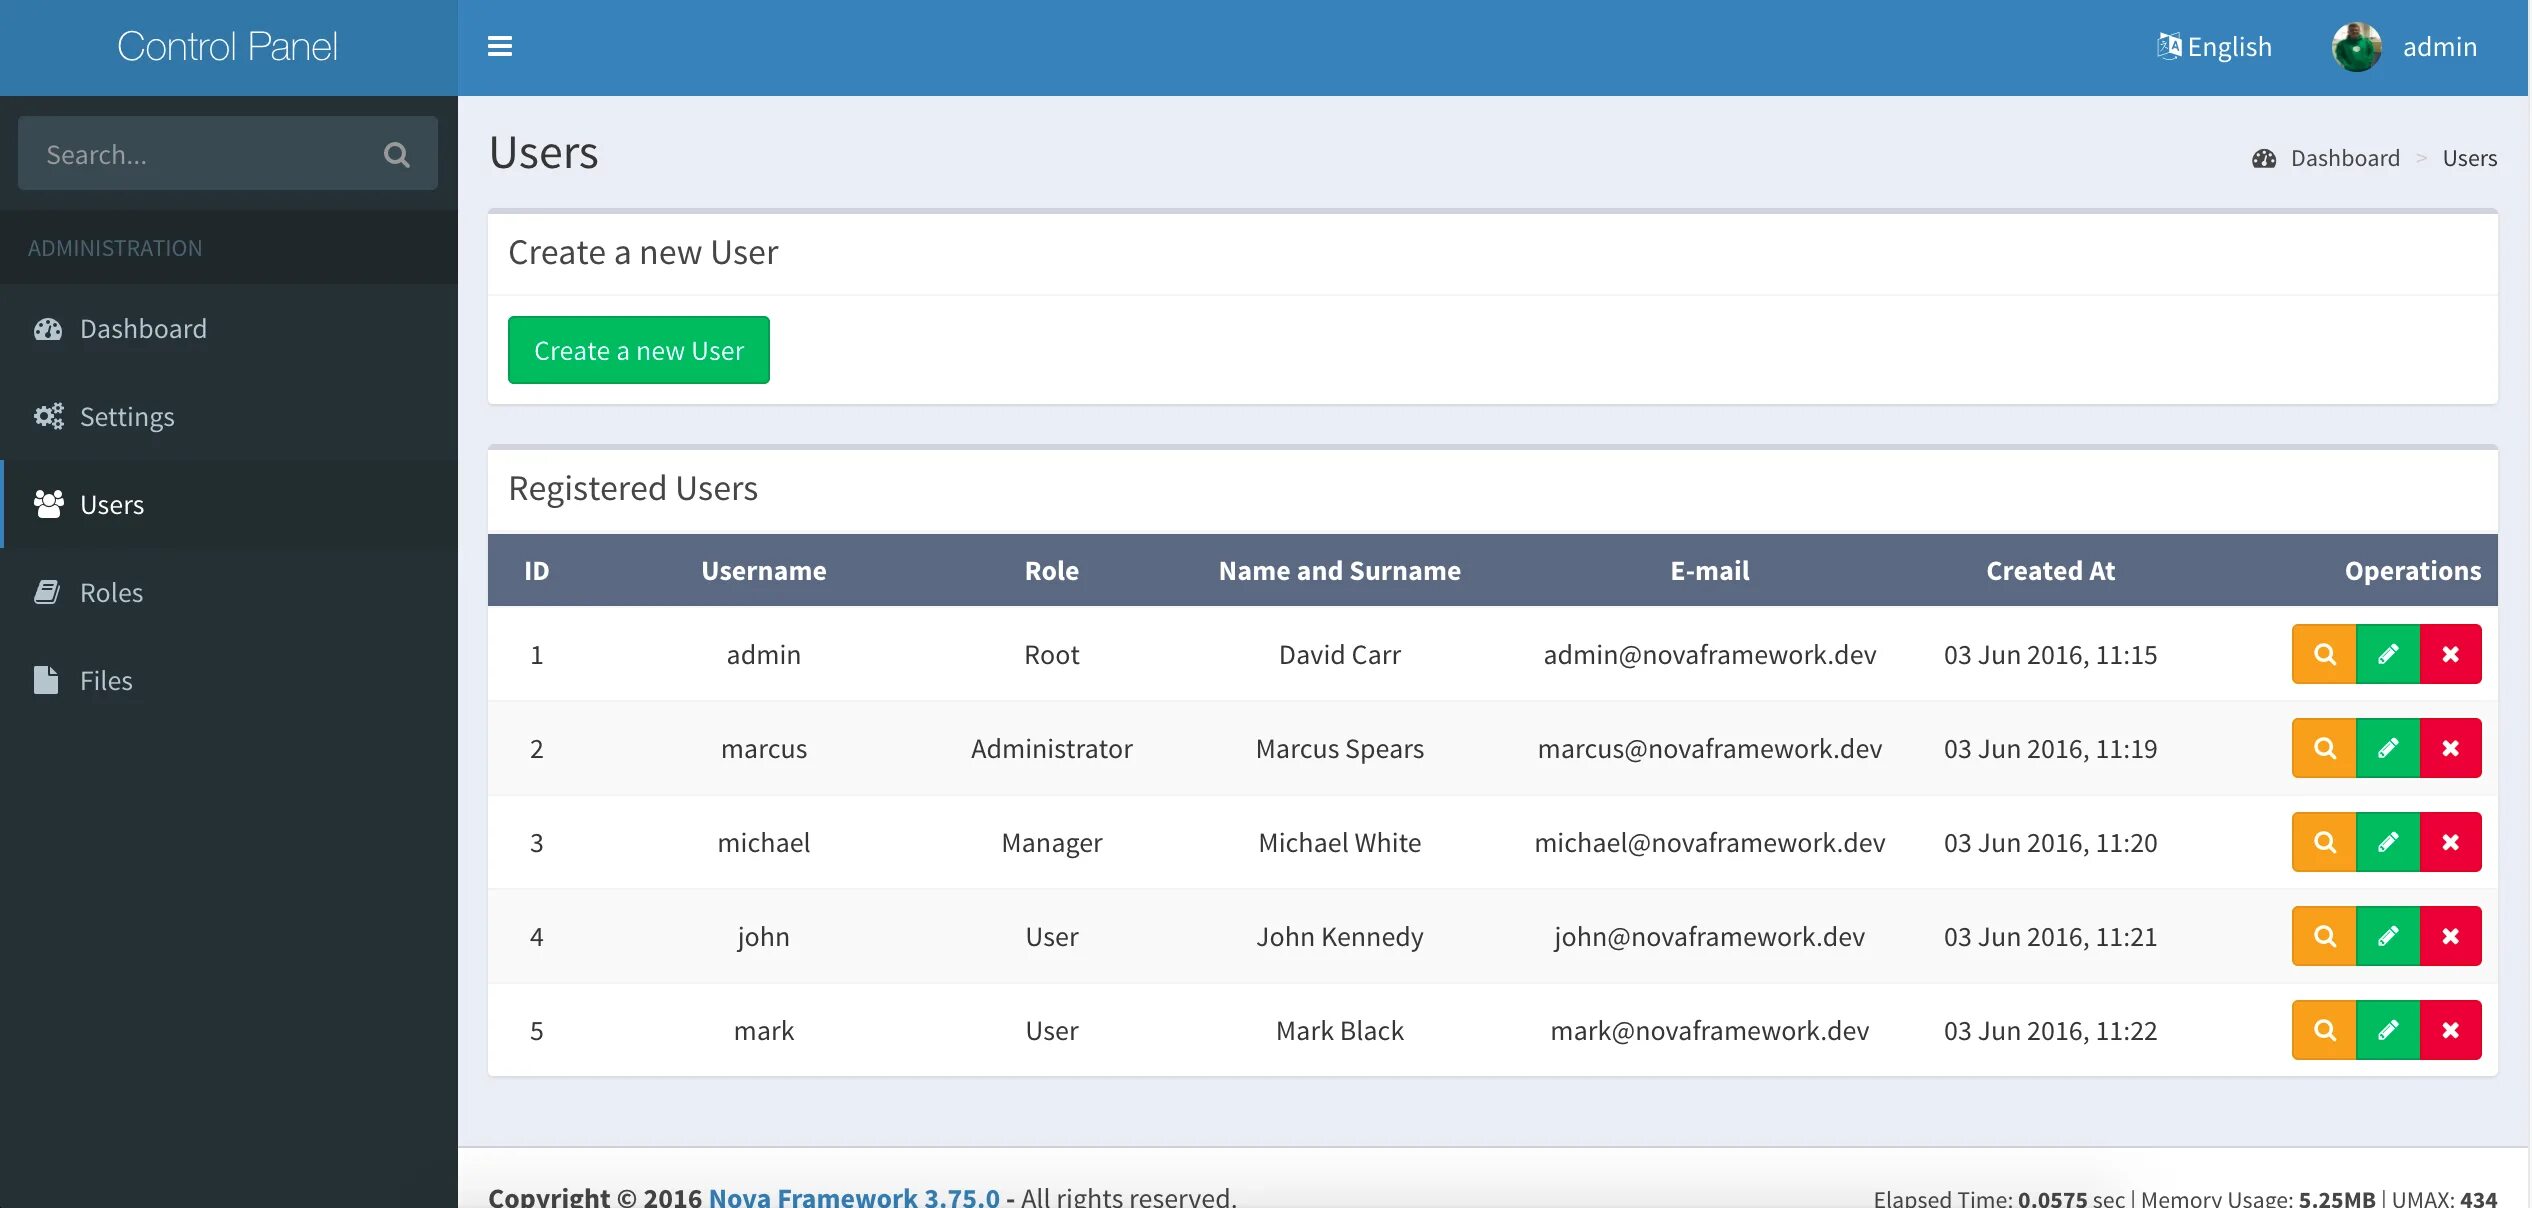Click the green edit icon for mark
The height and width of the screenshot is (1208, 2532).
[x=2387, y=1029]
